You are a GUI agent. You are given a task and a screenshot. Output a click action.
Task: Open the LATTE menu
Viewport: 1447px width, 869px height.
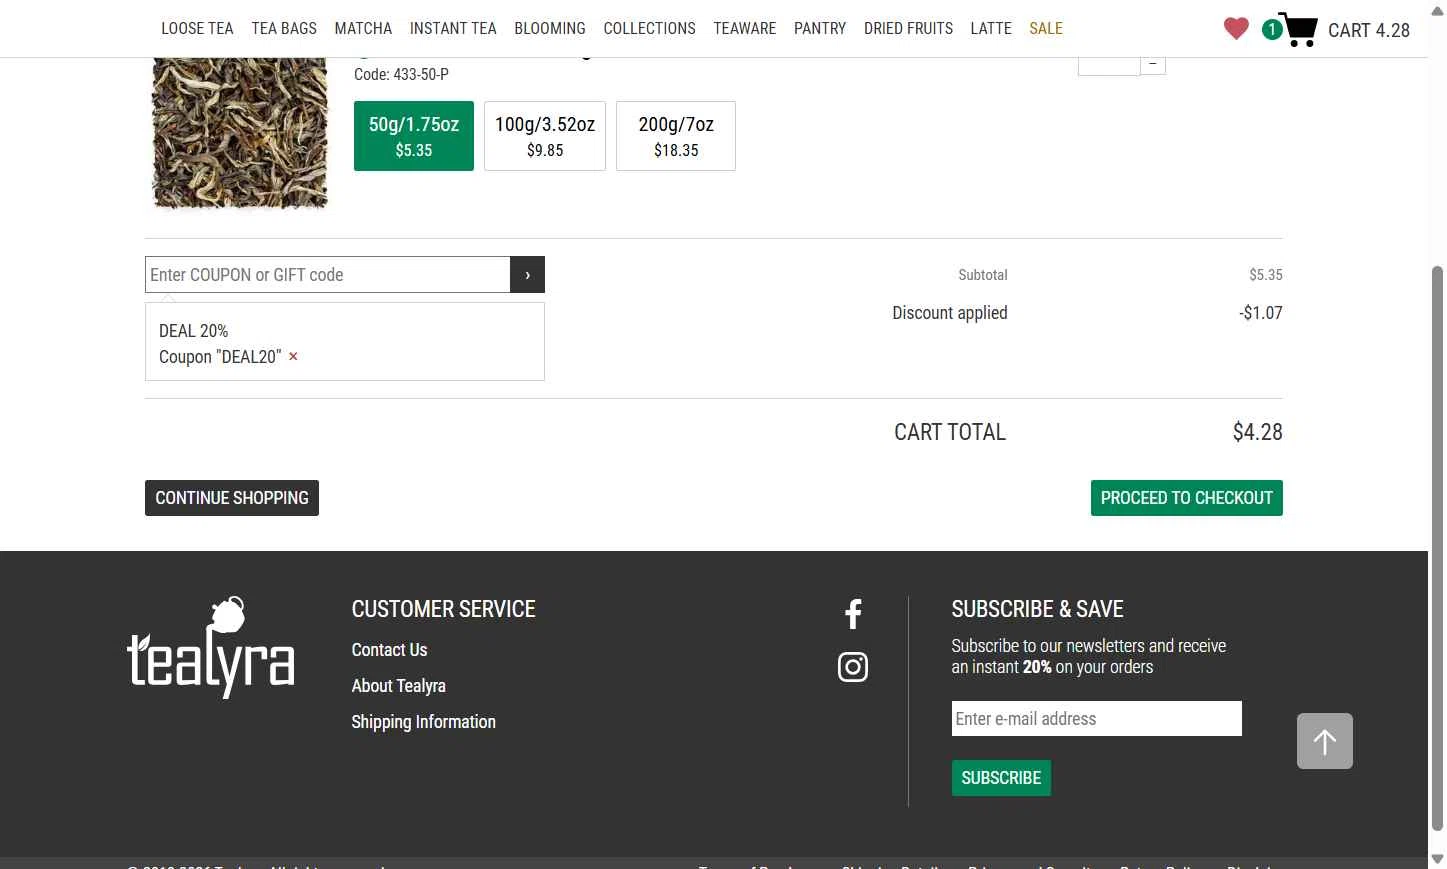click(x=991, y=28)
